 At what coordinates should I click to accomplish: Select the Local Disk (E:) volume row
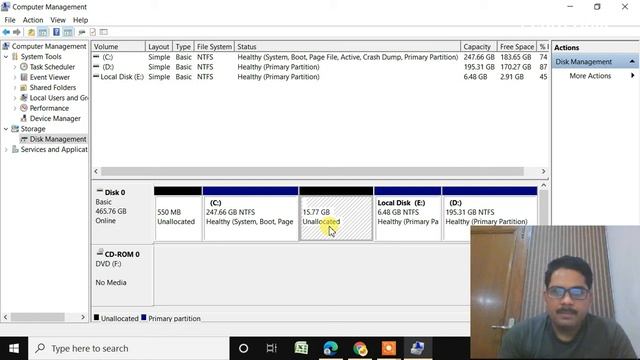tap(320, 77)
